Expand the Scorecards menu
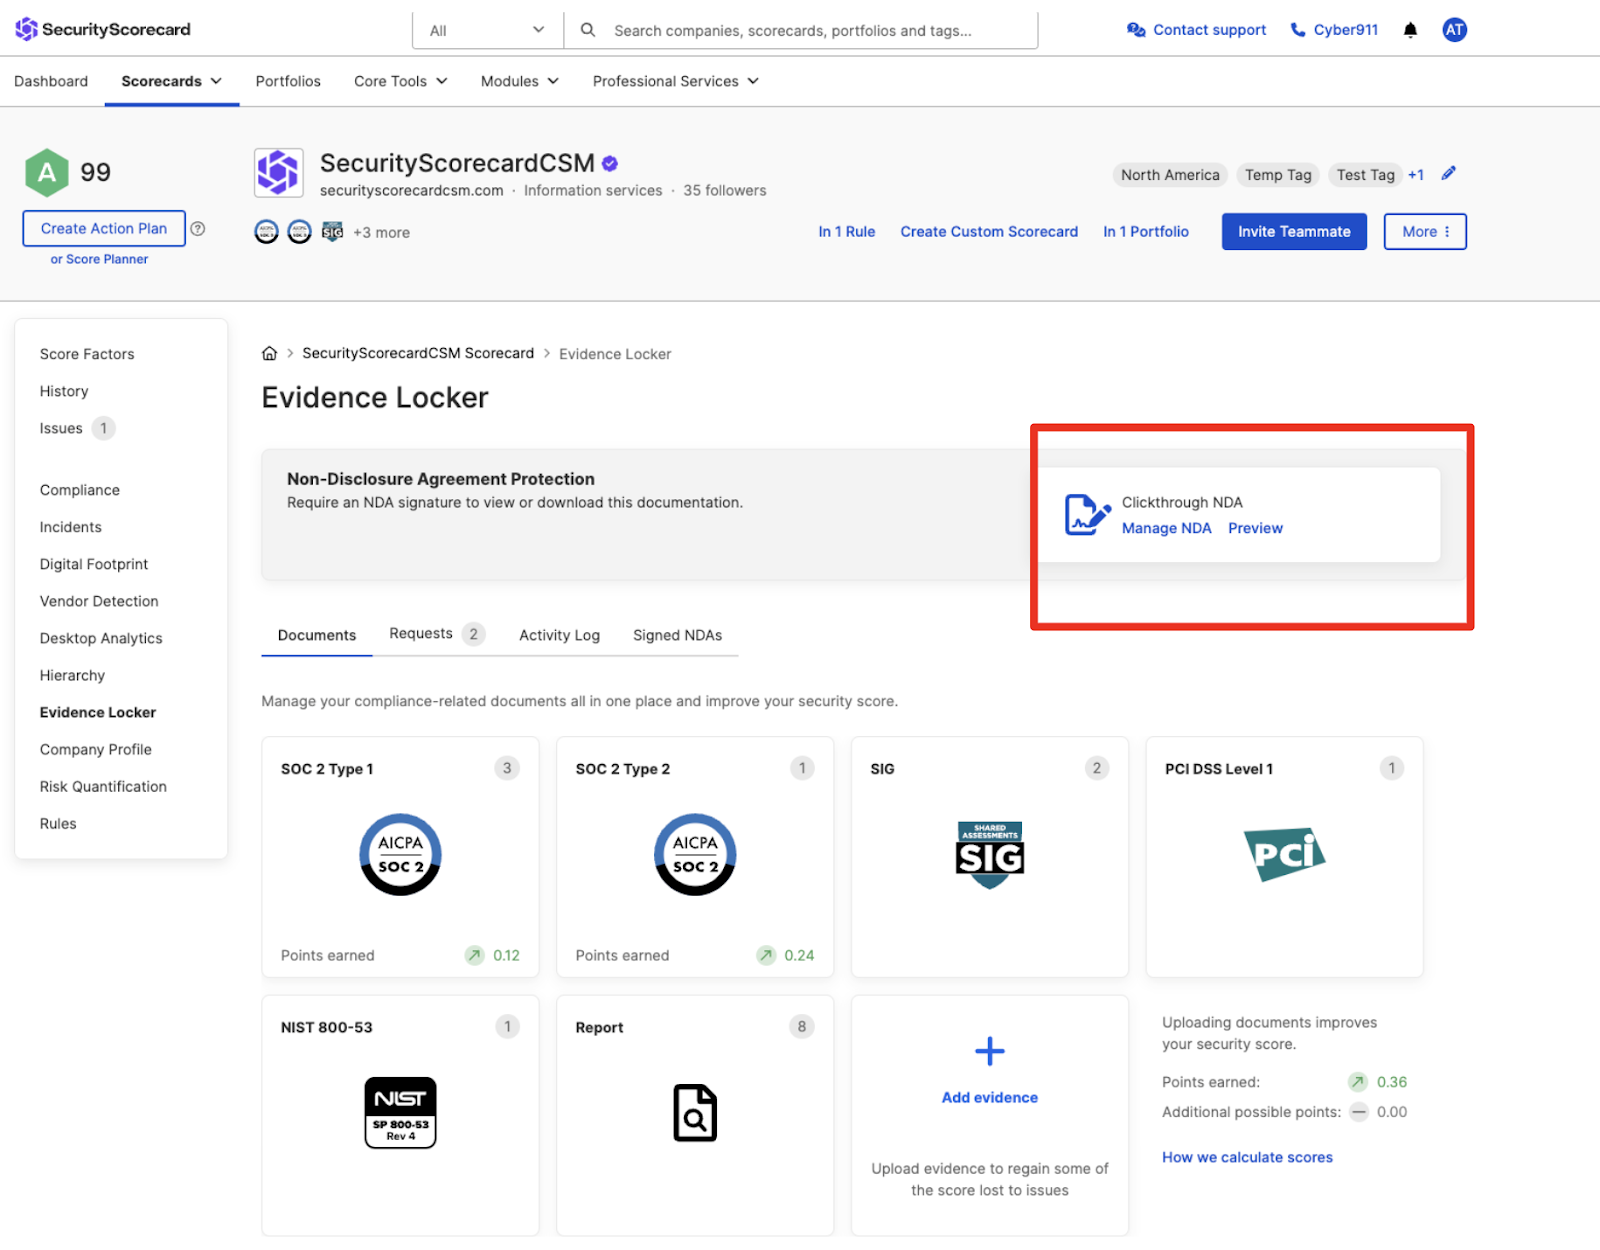 [171, 81]
